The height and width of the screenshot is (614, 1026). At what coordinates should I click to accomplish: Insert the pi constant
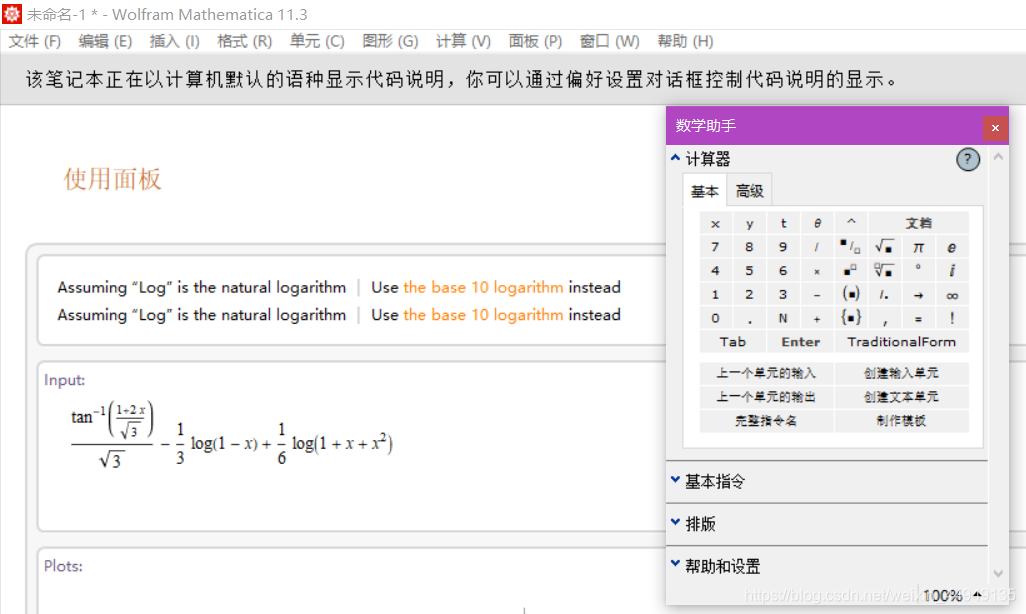tap(918, 247)
